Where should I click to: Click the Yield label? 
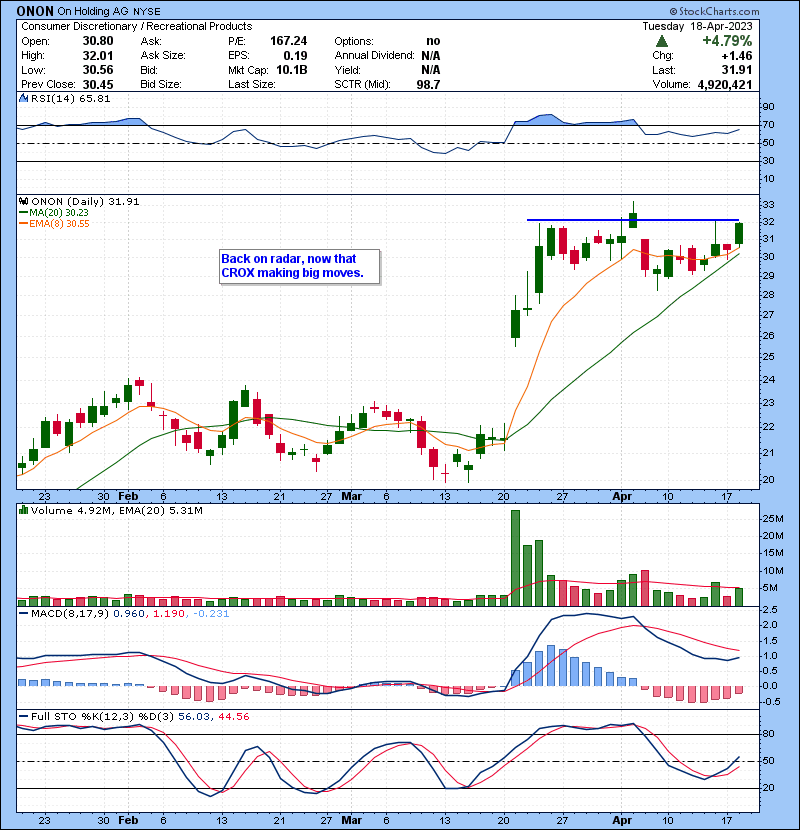coord(347,70)
